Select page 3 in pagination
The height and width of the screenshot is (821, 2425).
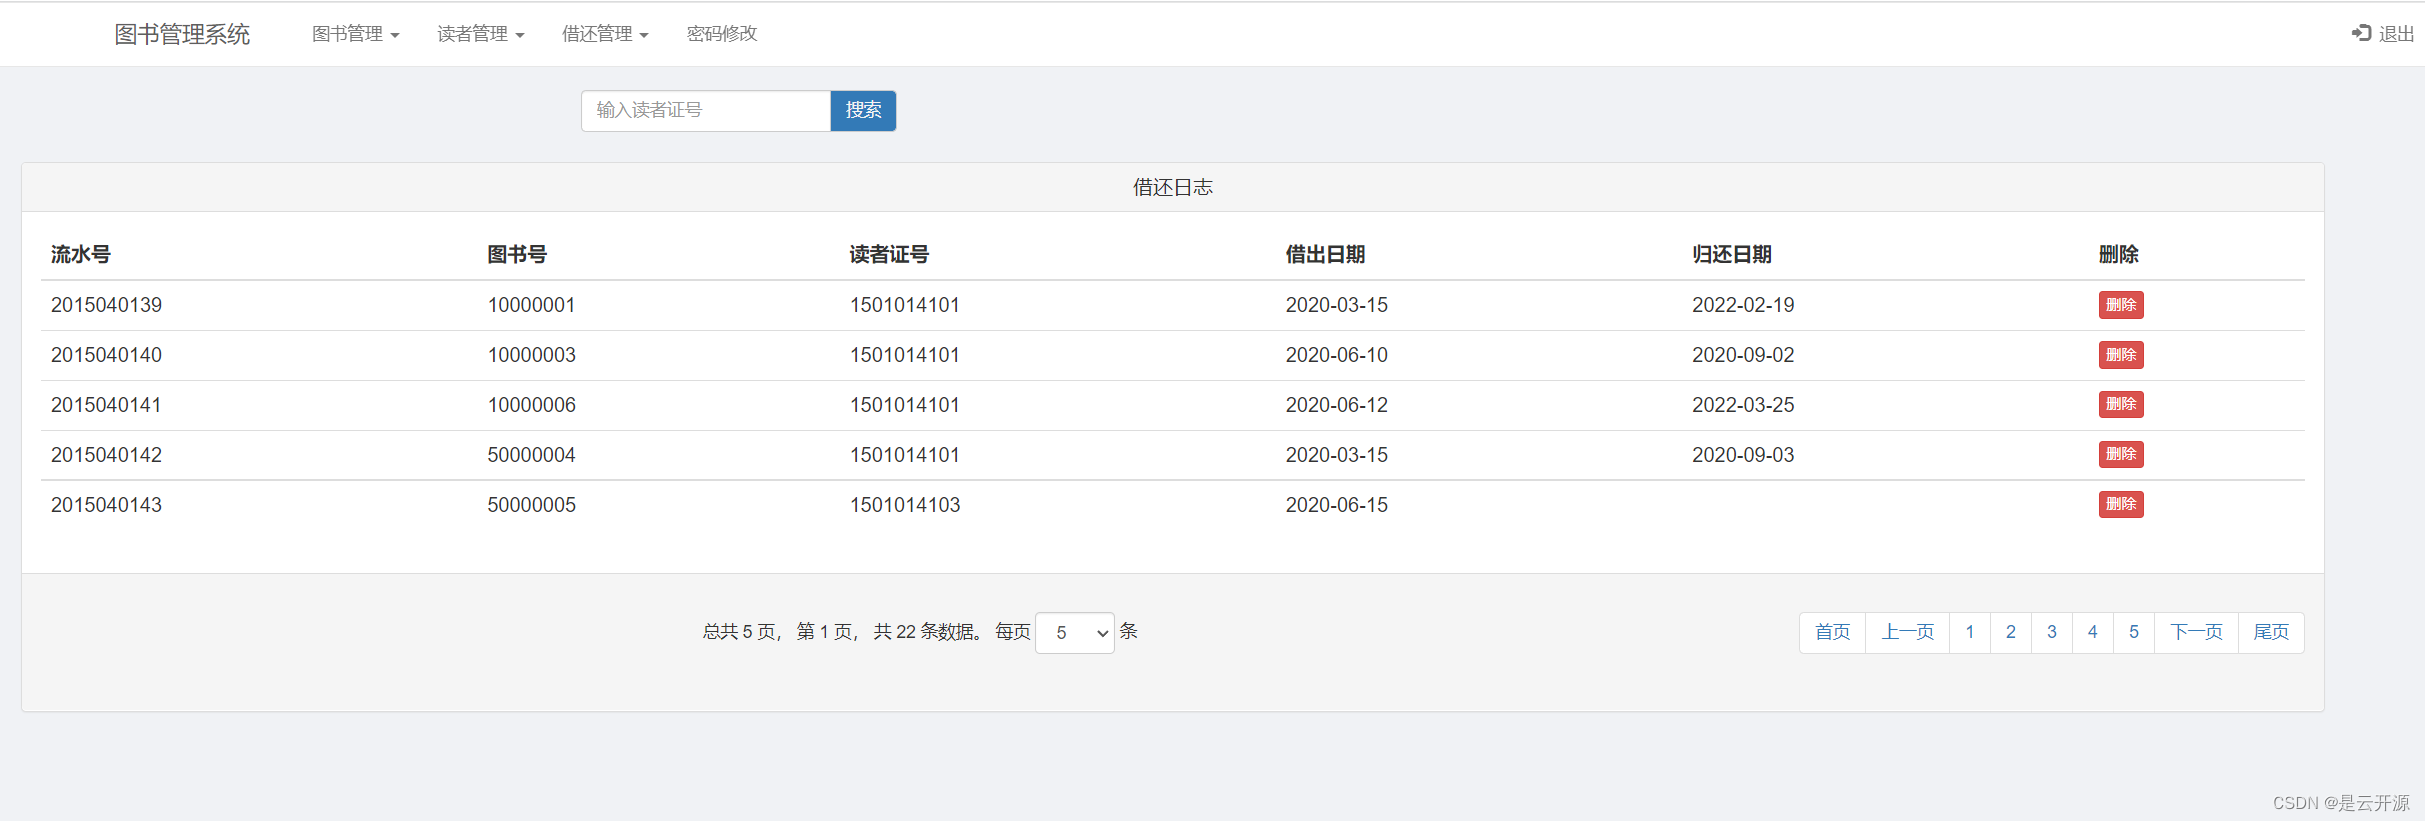(x=2052, y=633)
